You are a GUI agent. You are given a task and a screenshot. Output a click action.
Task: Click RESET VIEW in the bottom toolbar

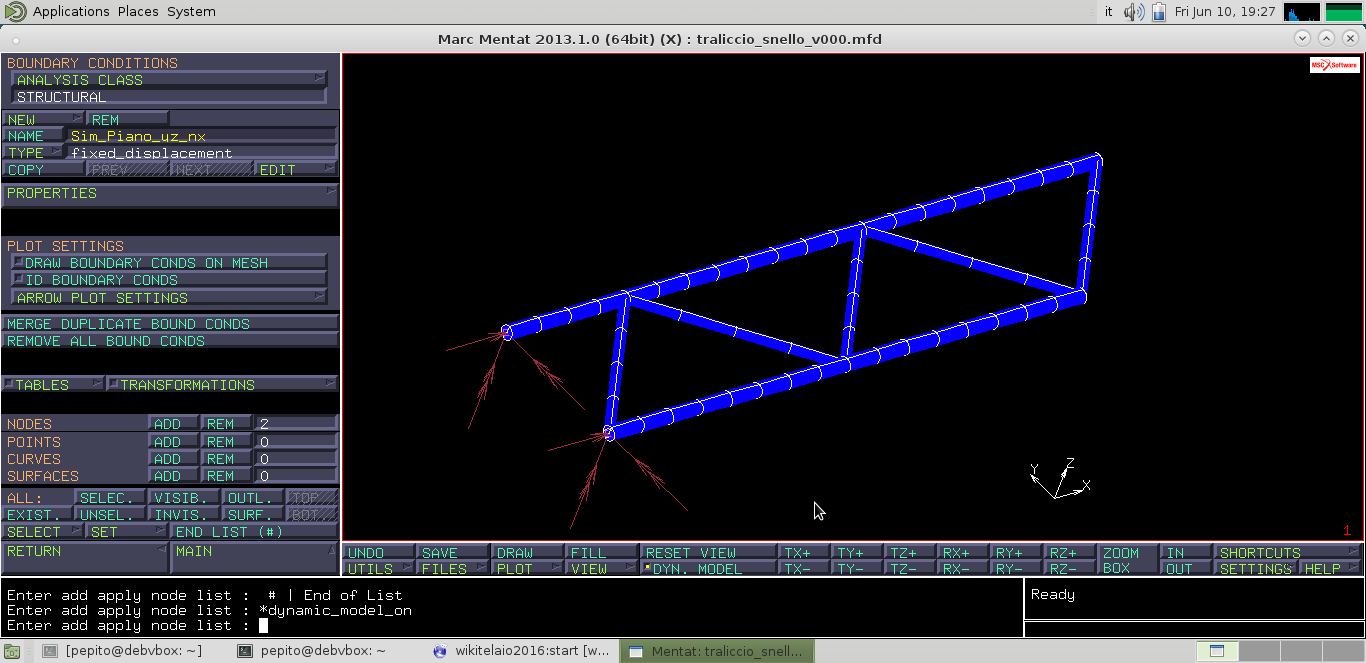(x=708, y=552)
